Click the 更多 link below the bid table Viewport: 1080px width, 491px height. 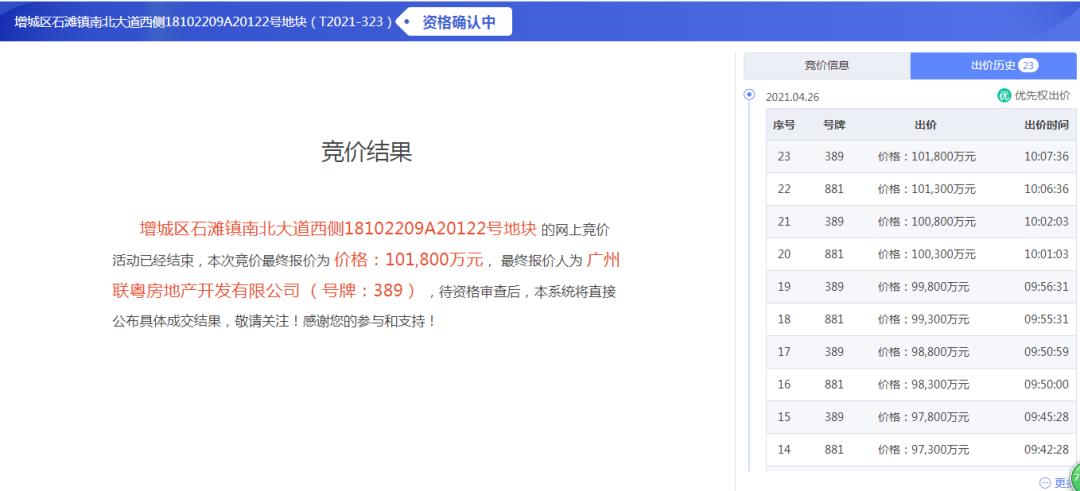click(1057, 483)
